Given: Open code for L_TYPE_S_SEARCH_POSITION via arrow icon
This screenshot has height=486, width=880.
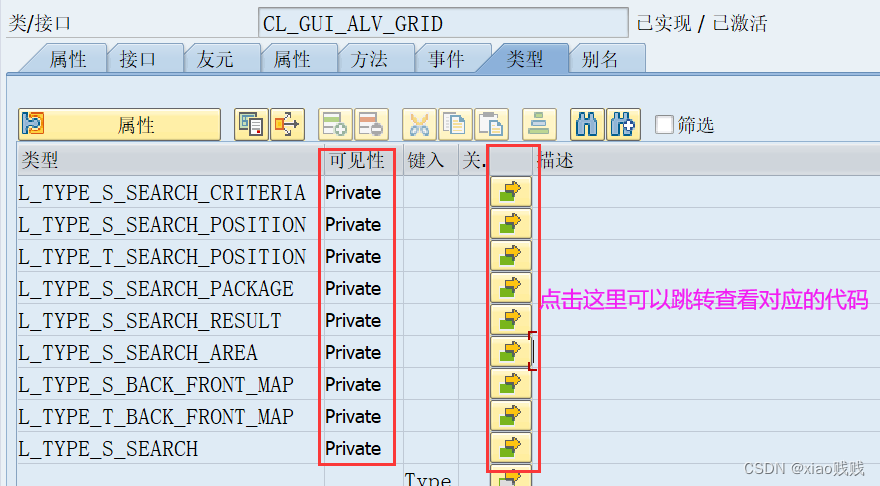Looking at the screenshot, I should [511, 224].
